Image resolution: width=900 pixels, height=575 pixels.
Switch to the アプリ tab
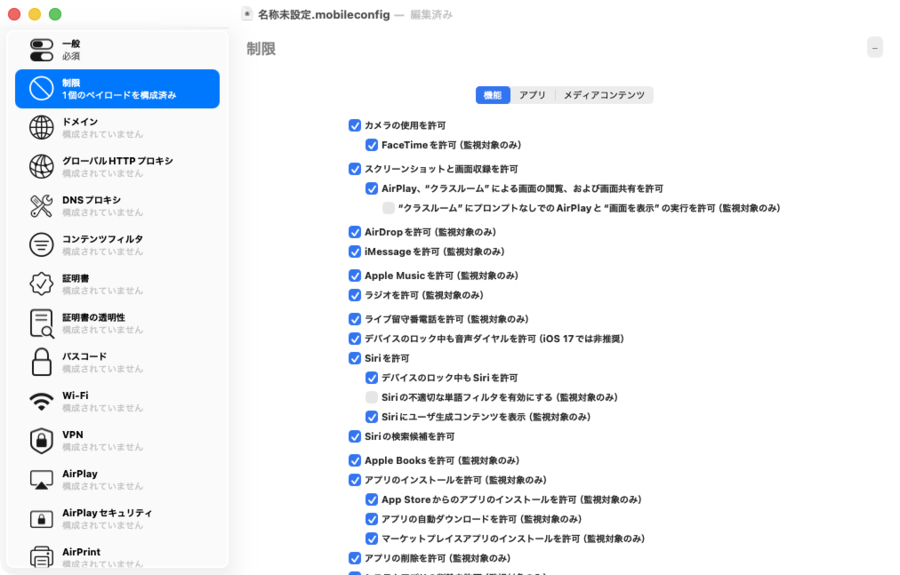click(x=532, y=95)
